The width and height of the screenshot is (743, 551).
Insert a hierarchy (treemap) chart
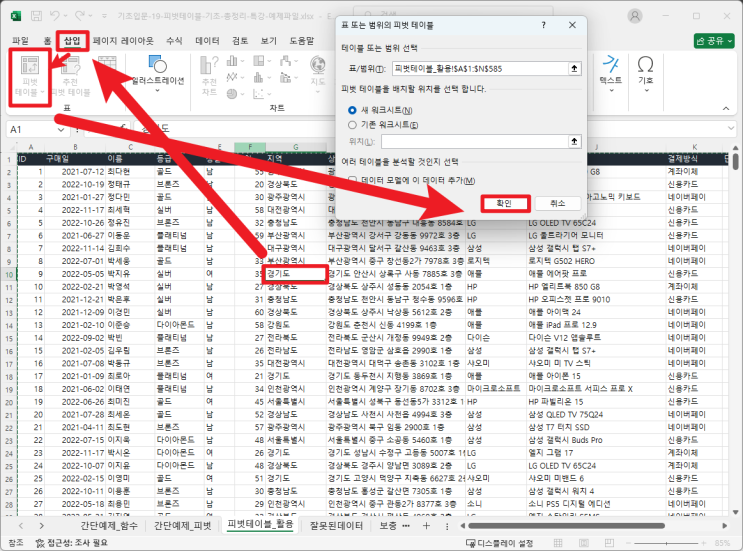coord(259,61)
